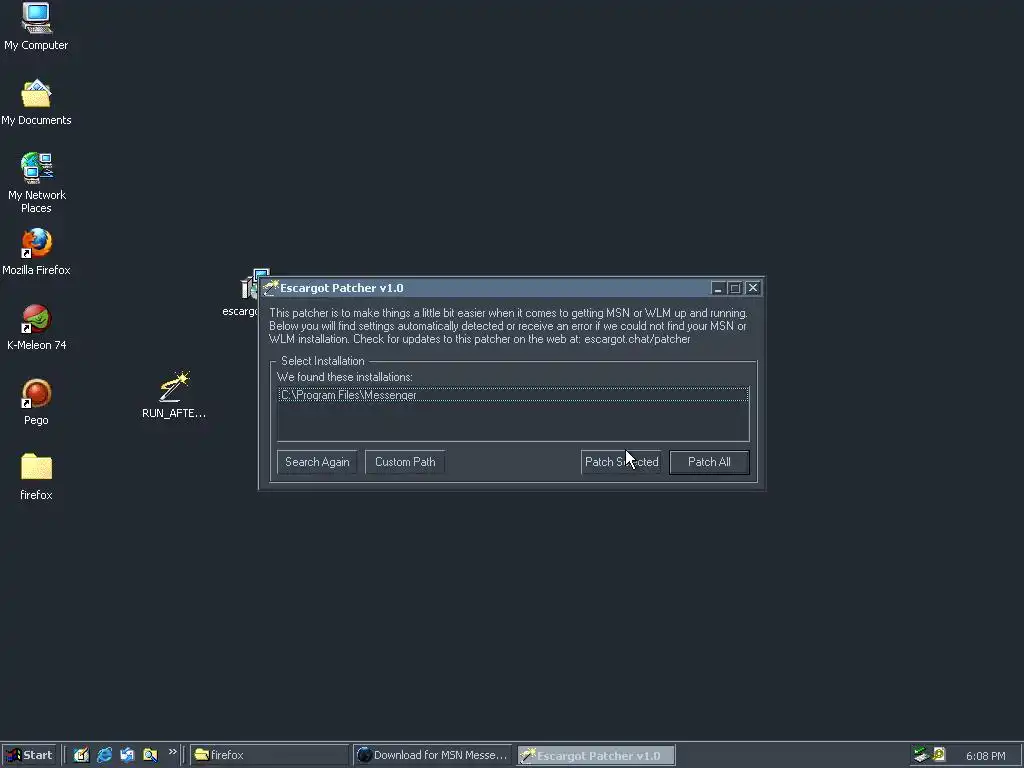The height and width of the screenshot is (768, 1024).
Task: Click Escargot Patcher v1.0 taskbar button
Action: [x=596, y=756]
